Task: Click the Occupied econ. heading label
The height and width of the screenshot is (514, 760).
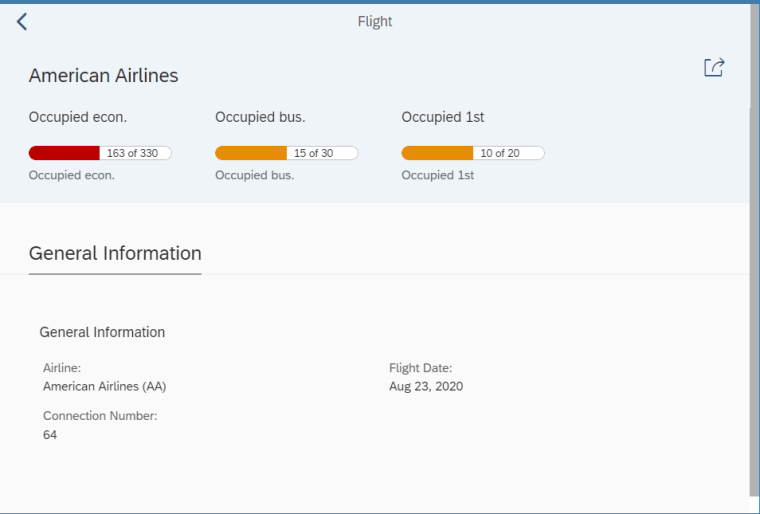Action: [x=78, y=117]
